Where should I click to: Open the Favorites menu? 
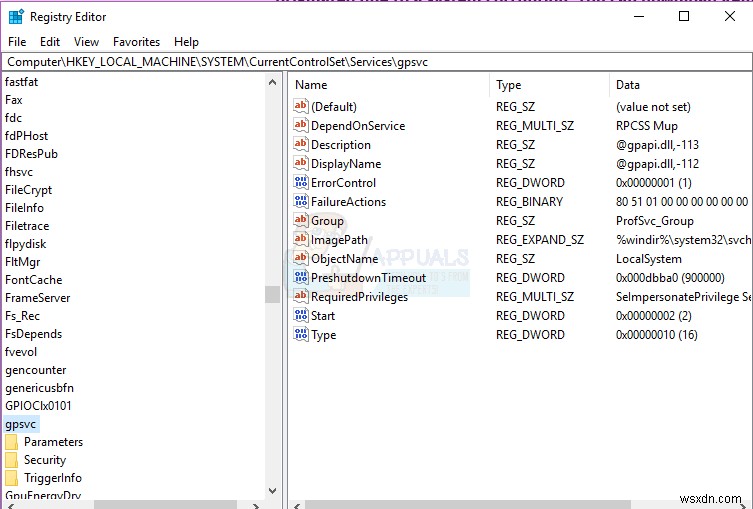[x=136, y=42]
